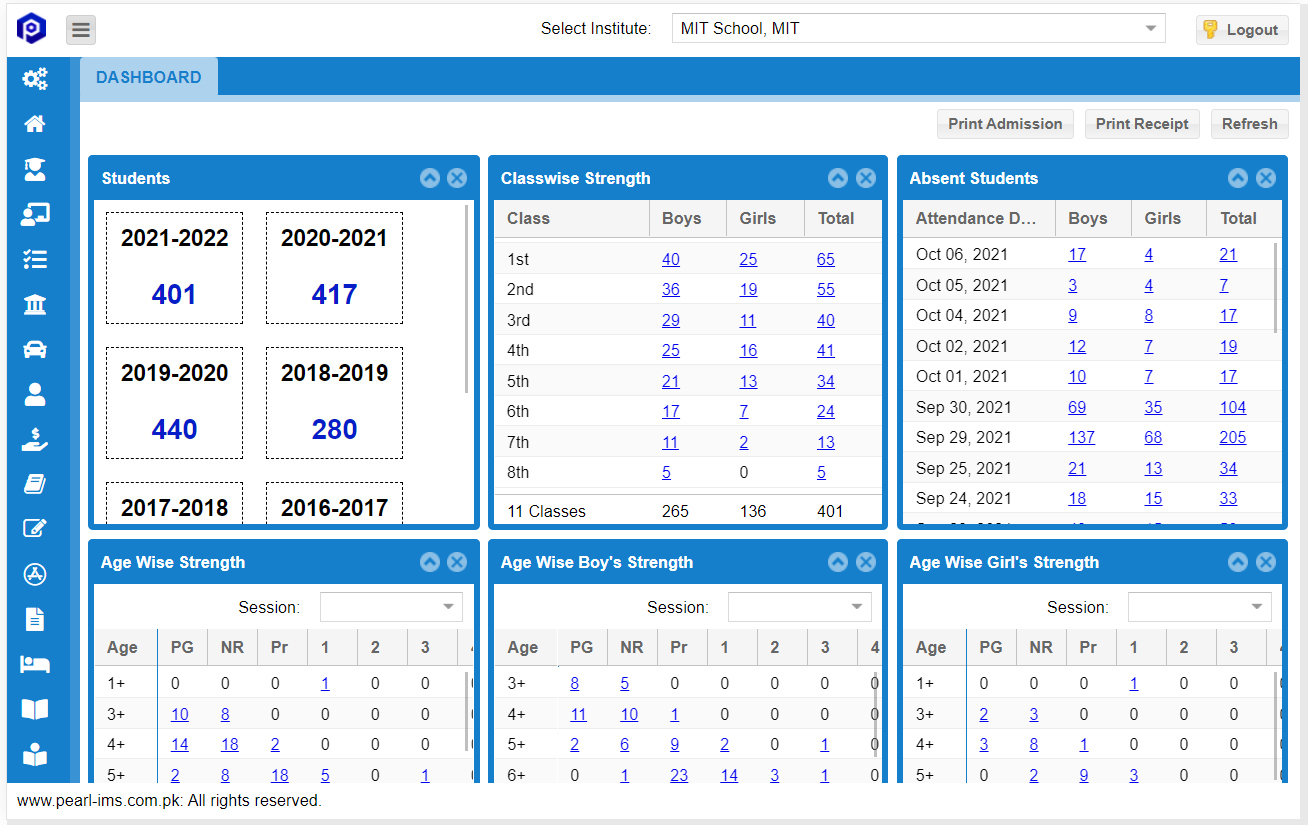The height and width of the screenshot is (825, 1308).
Task: Open the checklist icon in the sidebar
Action: coord(34,259)
